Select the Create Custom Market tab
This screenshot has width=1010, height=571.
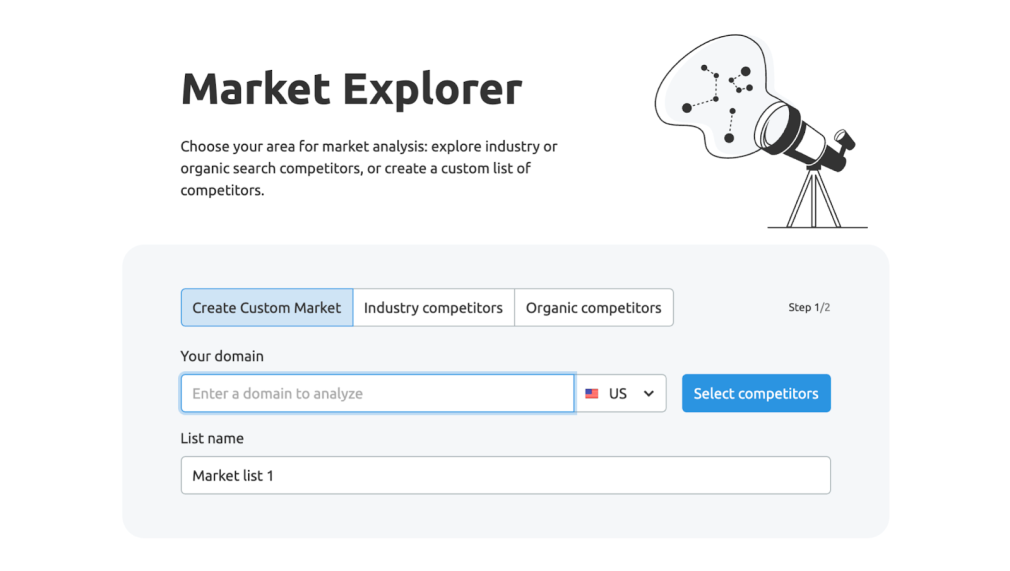[x=267, y=307]
